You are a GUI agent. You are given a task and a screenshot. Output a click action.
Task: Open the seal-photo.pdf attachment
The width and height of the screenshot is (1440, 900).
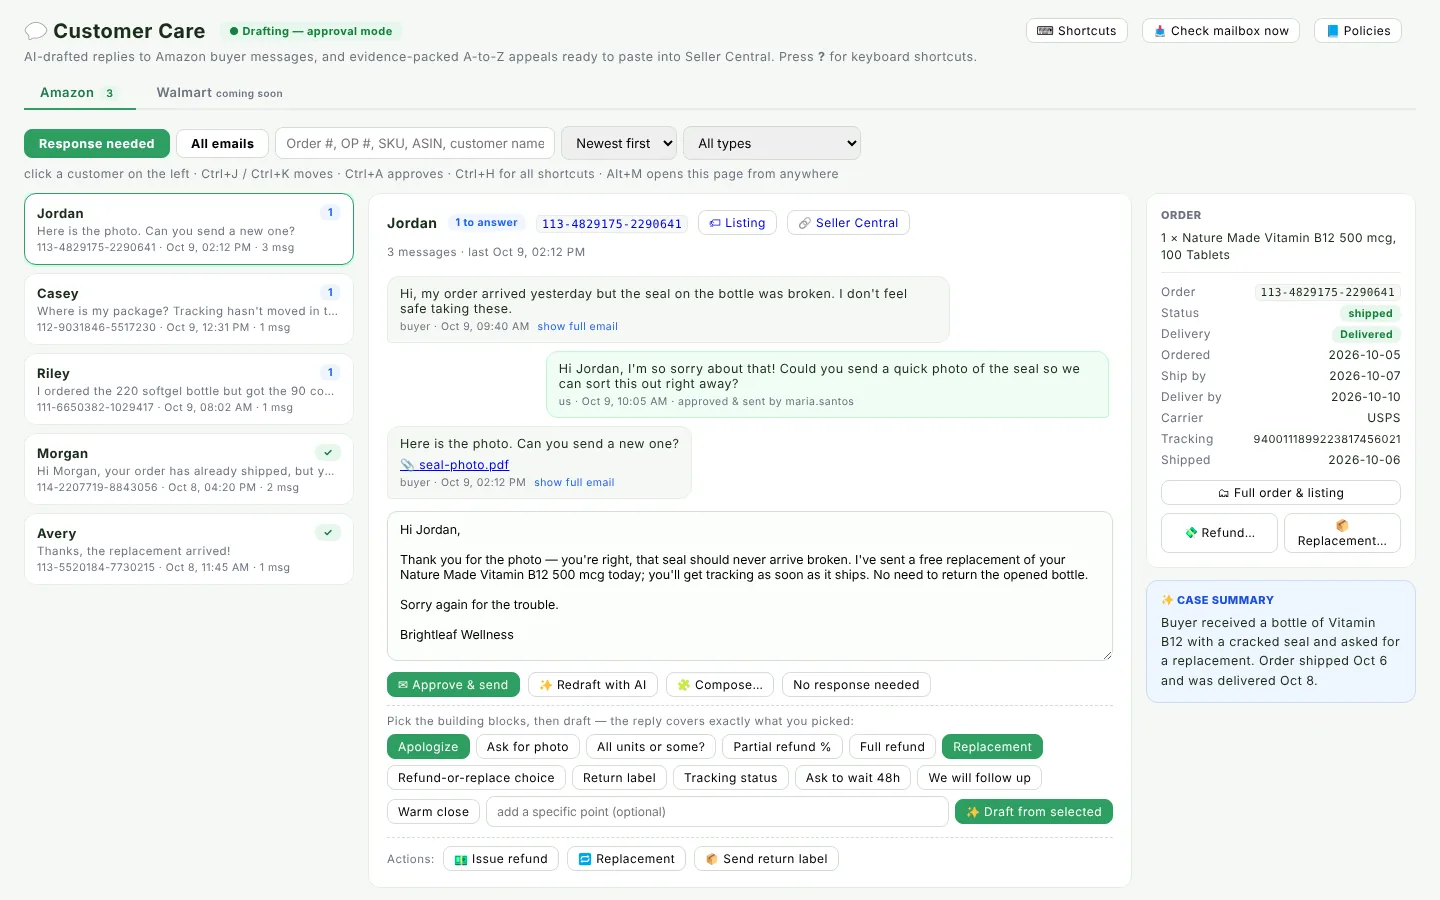coord(455,465)
